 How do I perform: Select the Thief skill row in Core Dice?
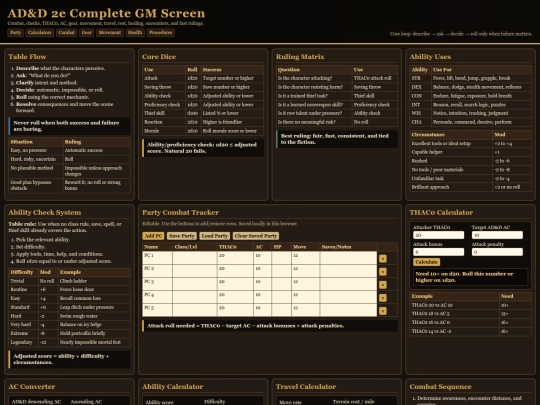pos(203,113)
